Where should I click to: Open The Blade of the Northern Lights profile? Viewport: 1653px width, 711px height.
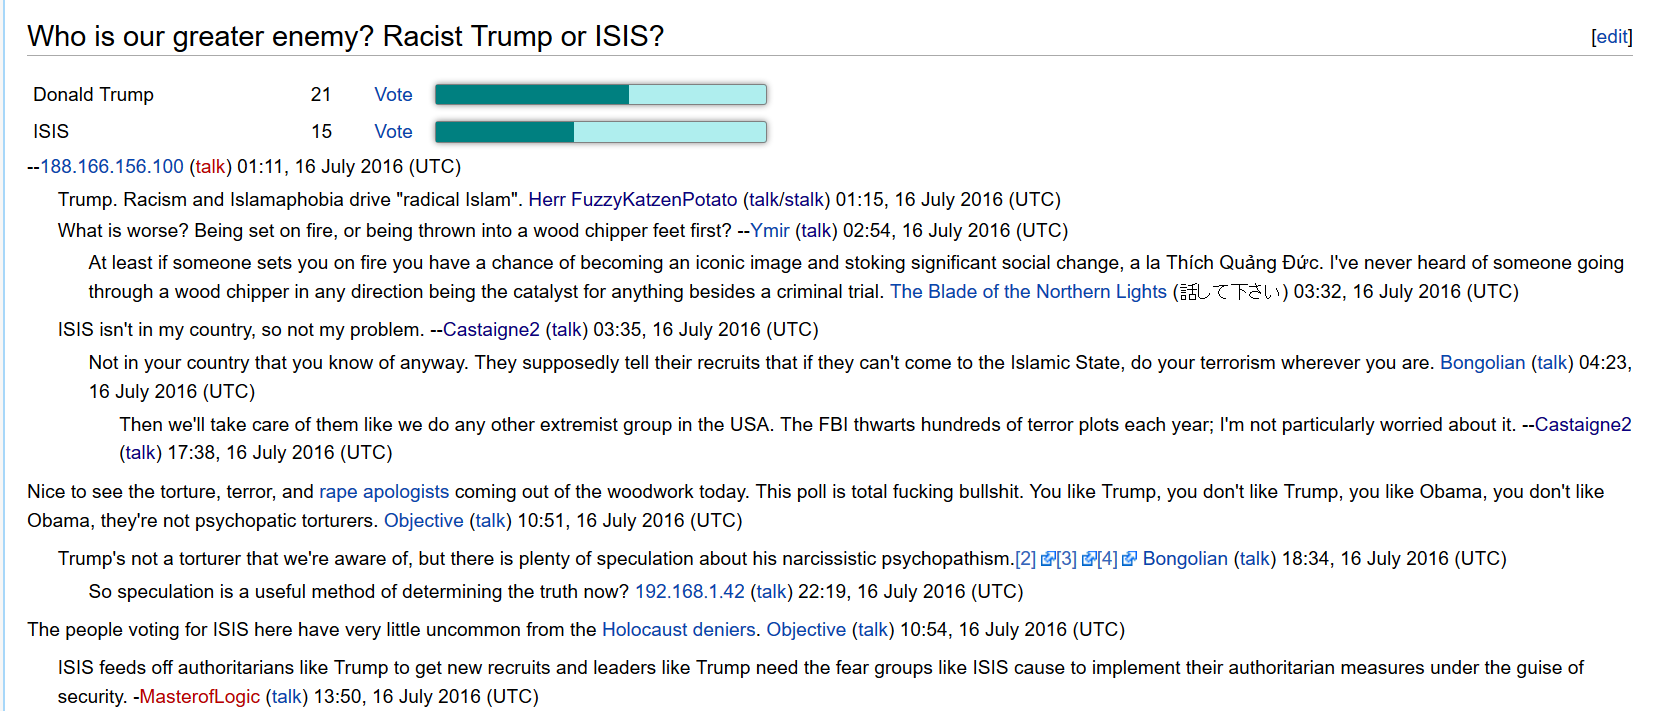1028,291
